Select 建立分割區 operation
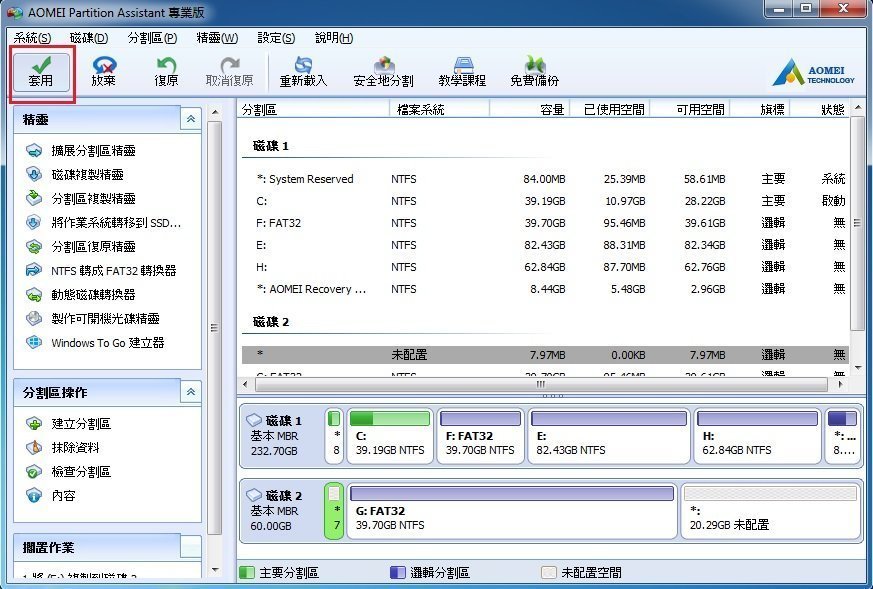Image resolution: width=873 pixels, height=589 pixels. (x=68, y=424)
